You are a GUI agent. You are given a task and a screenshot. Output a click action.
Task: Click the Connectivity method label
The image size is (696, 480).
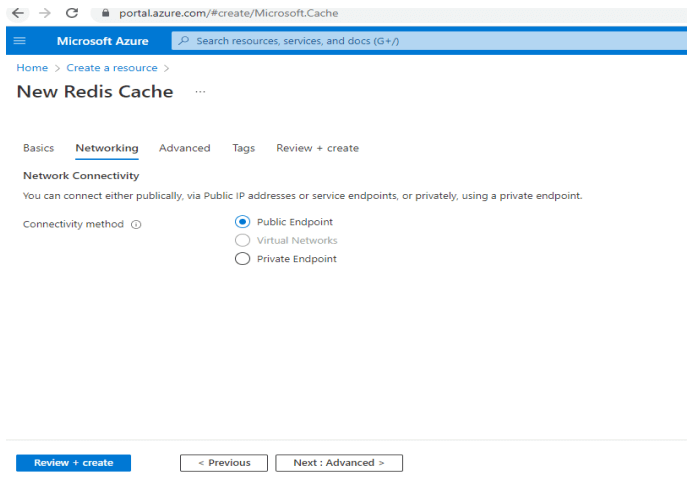pyautogui.click(x=73, y=224)
